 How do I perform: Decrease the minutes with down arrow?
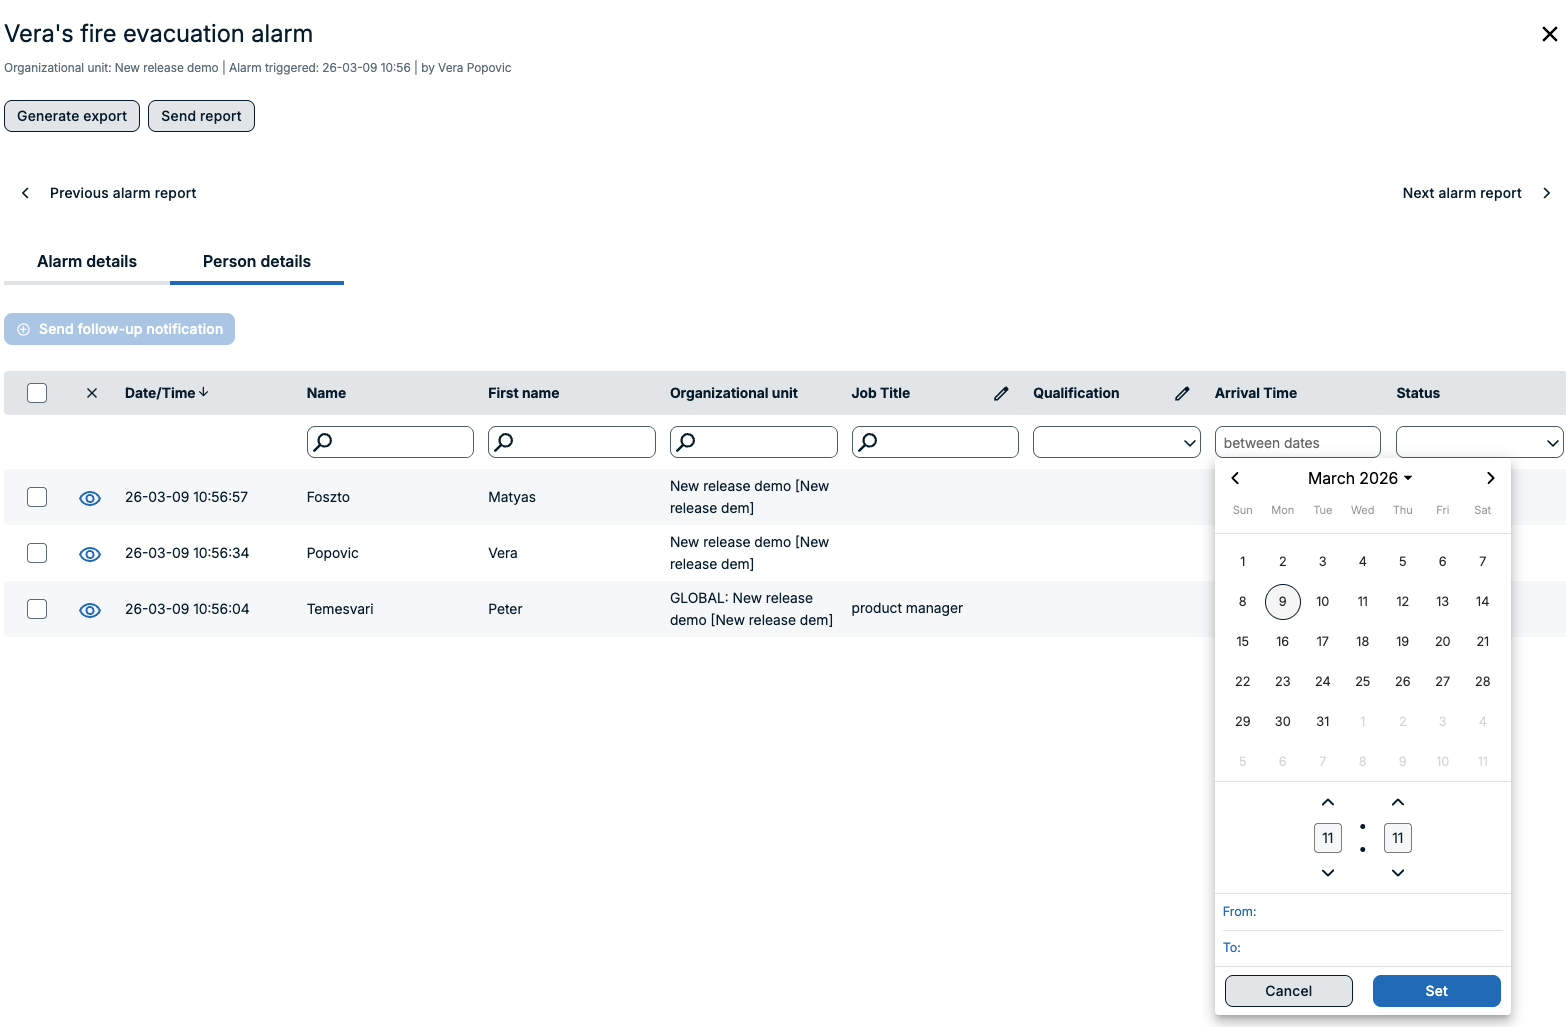1398,873
